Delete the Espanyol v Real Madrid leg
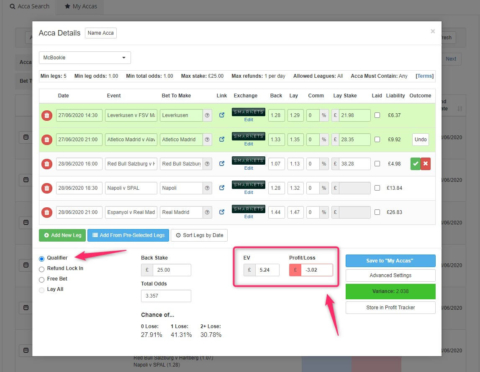 pyautogui.click(x=47, y=212)
